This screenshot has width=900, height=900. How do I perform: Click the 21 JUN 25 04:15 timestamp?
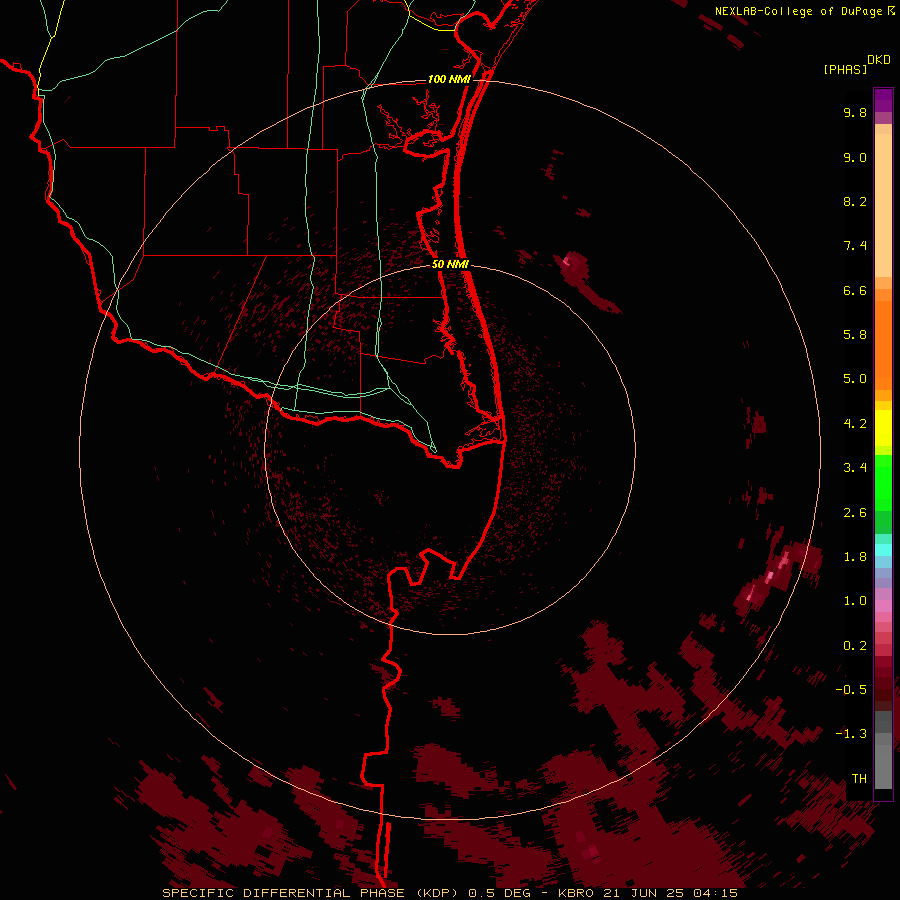pyautogui.click(x=672, y=893)
